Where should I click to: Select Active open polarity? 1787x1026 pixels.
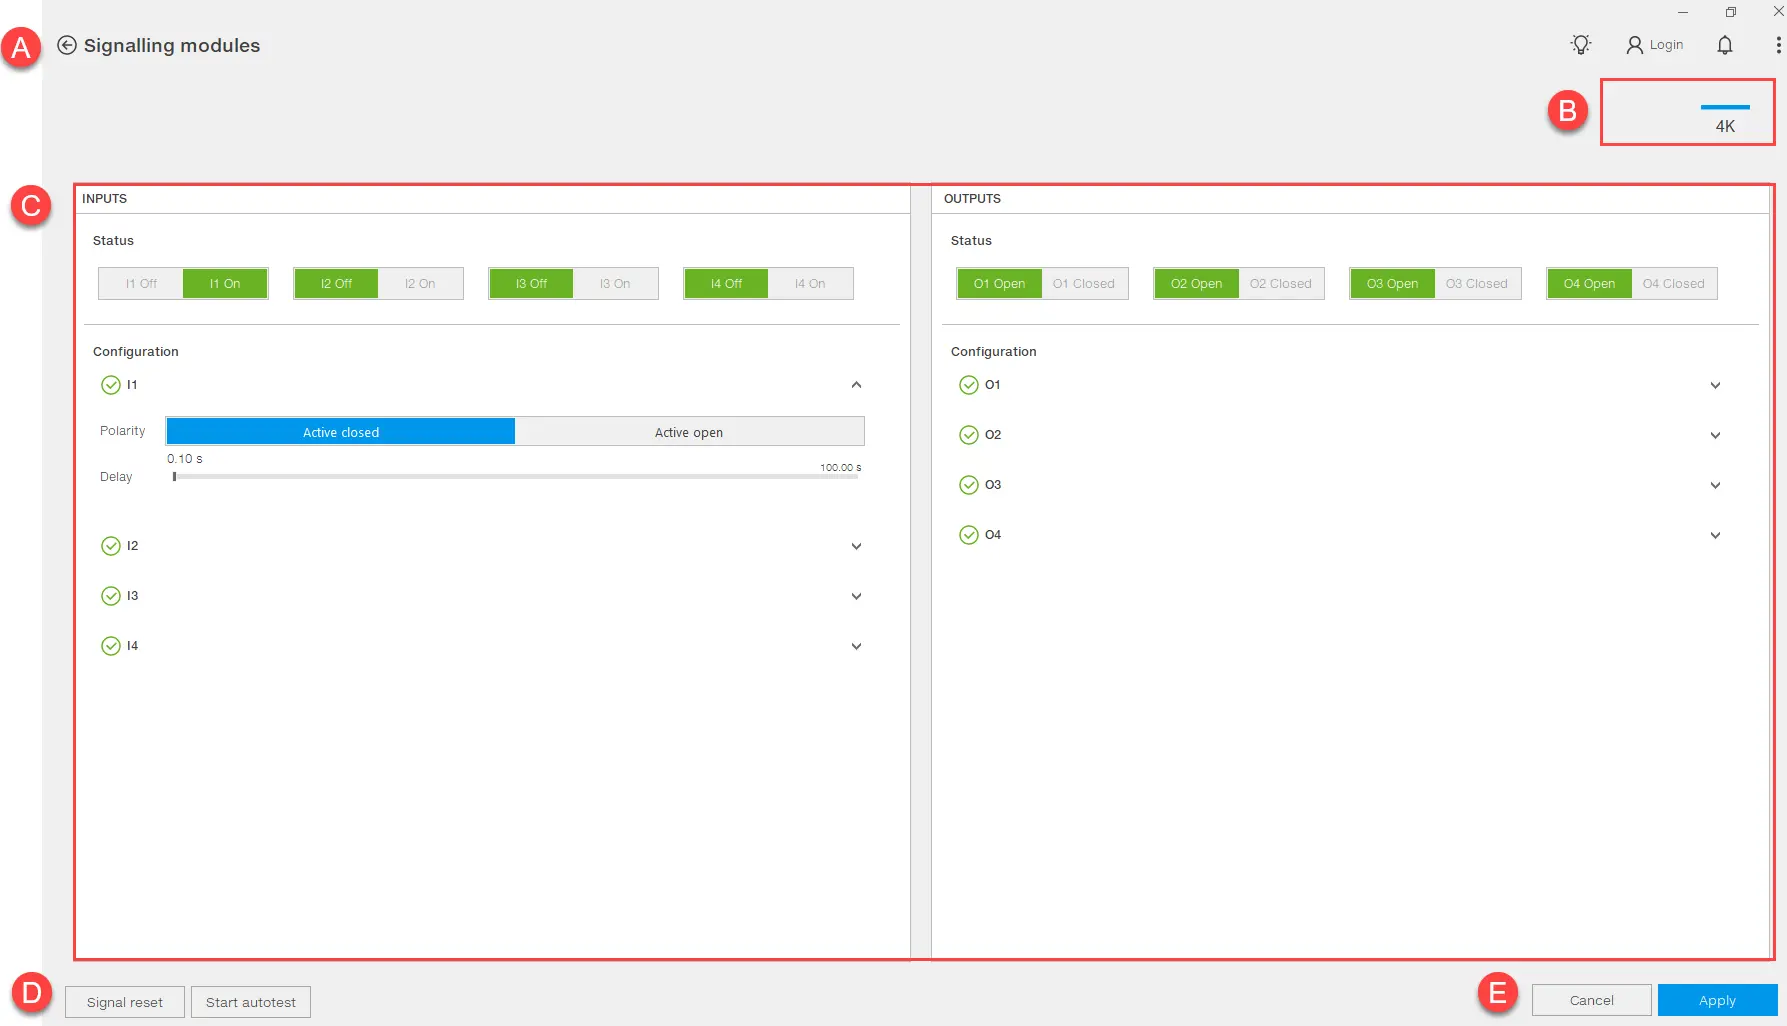coord(689,432)
